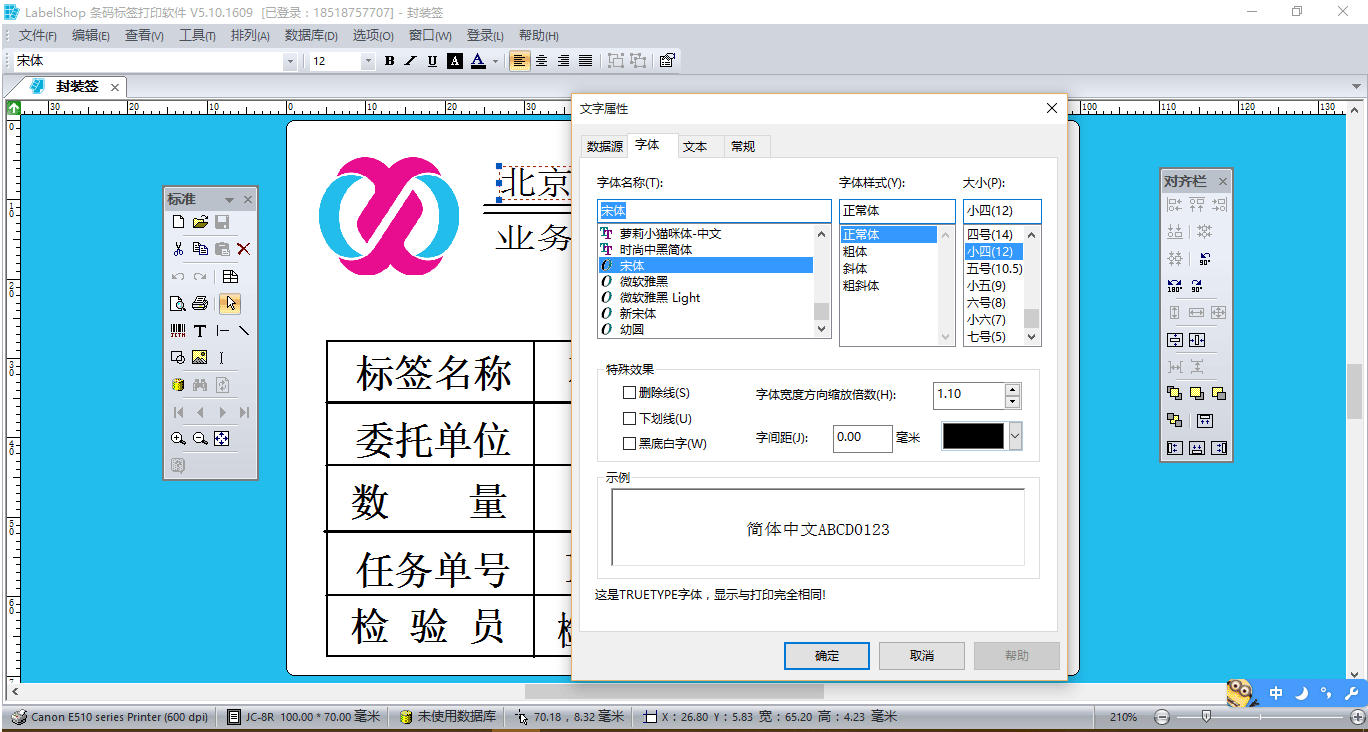Open Print Preview magnifier-page icon
The height and width of the screenshot is (732, 1368).
[x=178, y=303]
